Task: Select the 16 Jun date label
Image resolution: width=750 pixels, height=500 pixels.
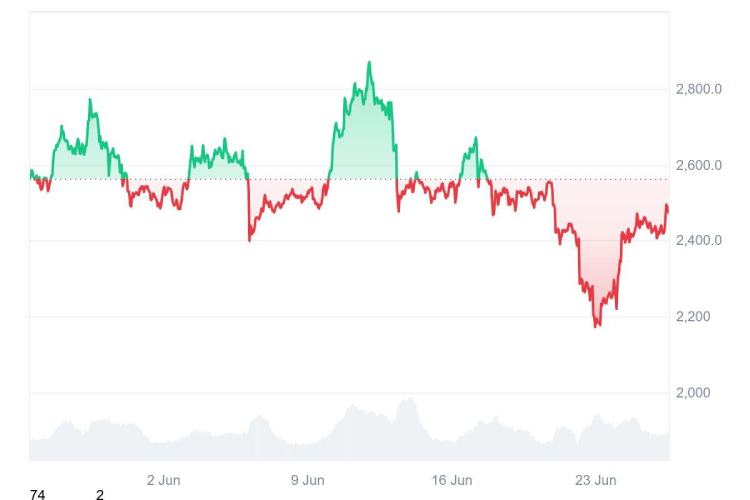Action: point(452,480)
